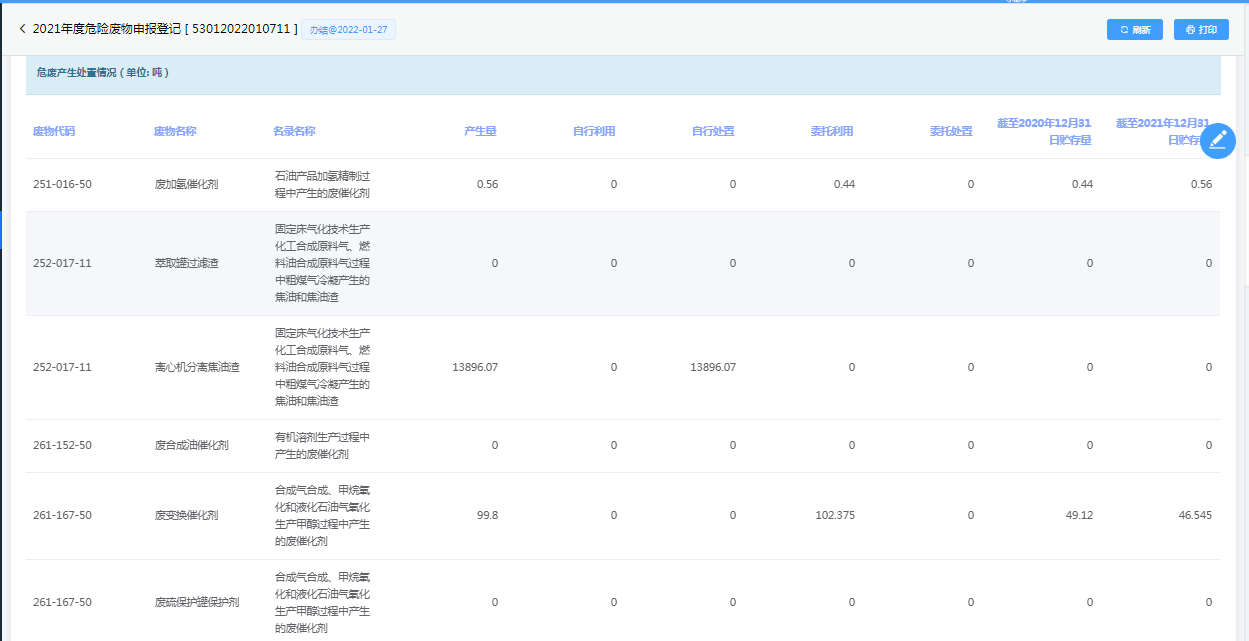Screen dimensions: 1249x641
Task: Click the 刷新 refresh button
Action: (1134, 30)
